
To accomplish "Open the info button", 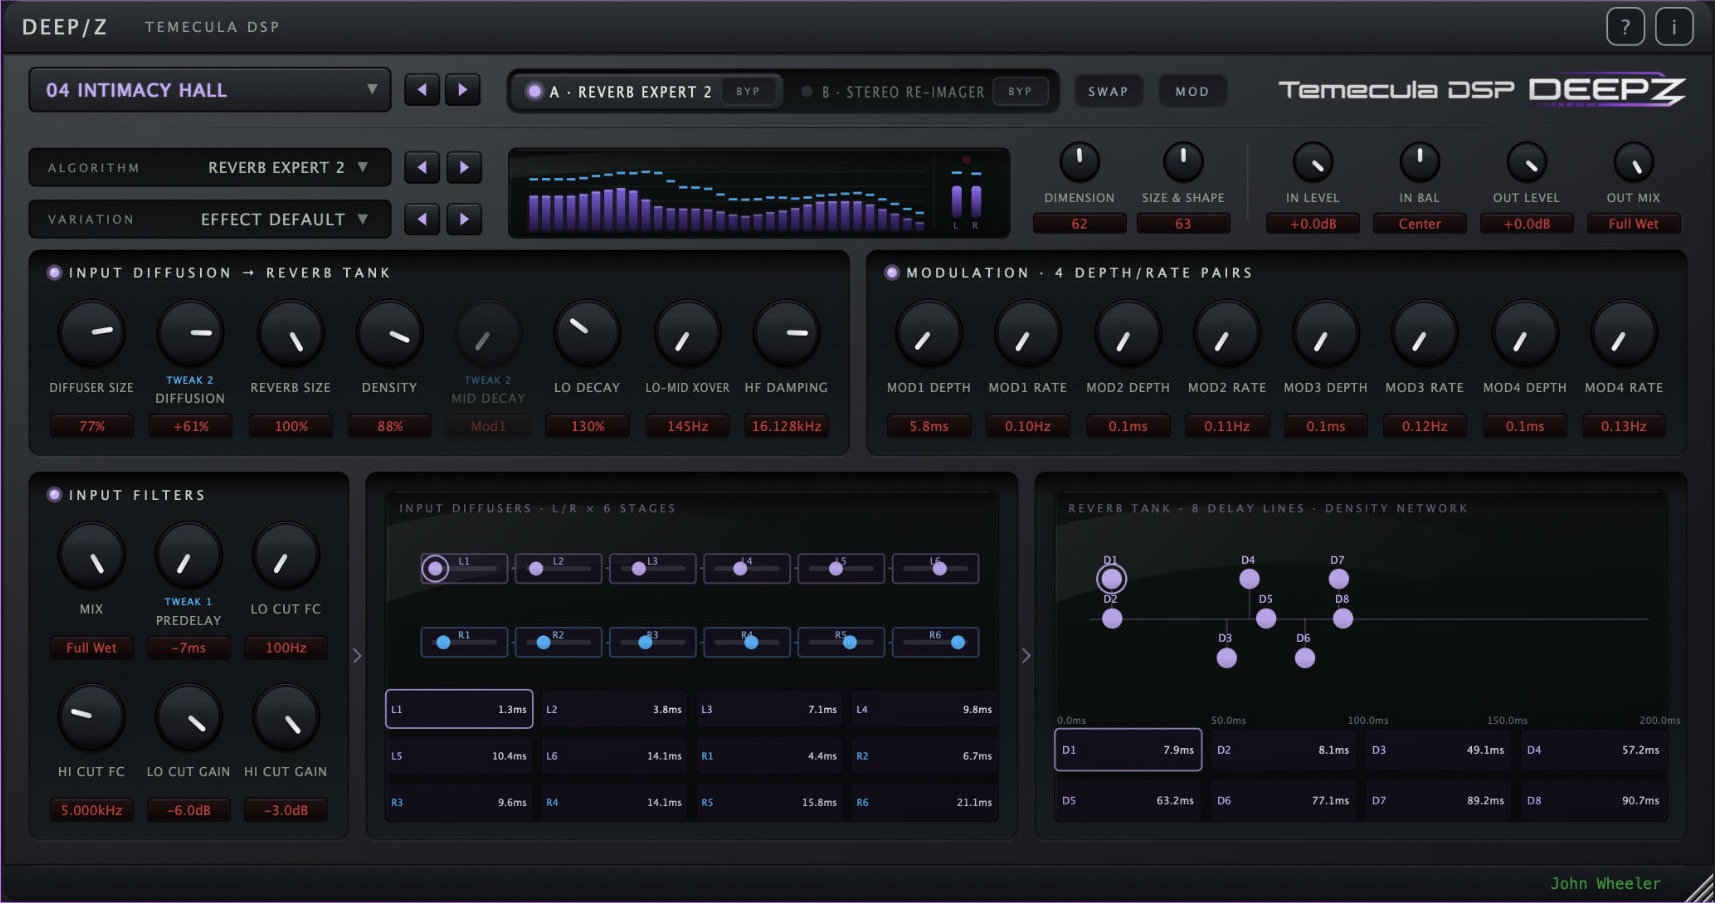I will click(x=1674, y=27).
